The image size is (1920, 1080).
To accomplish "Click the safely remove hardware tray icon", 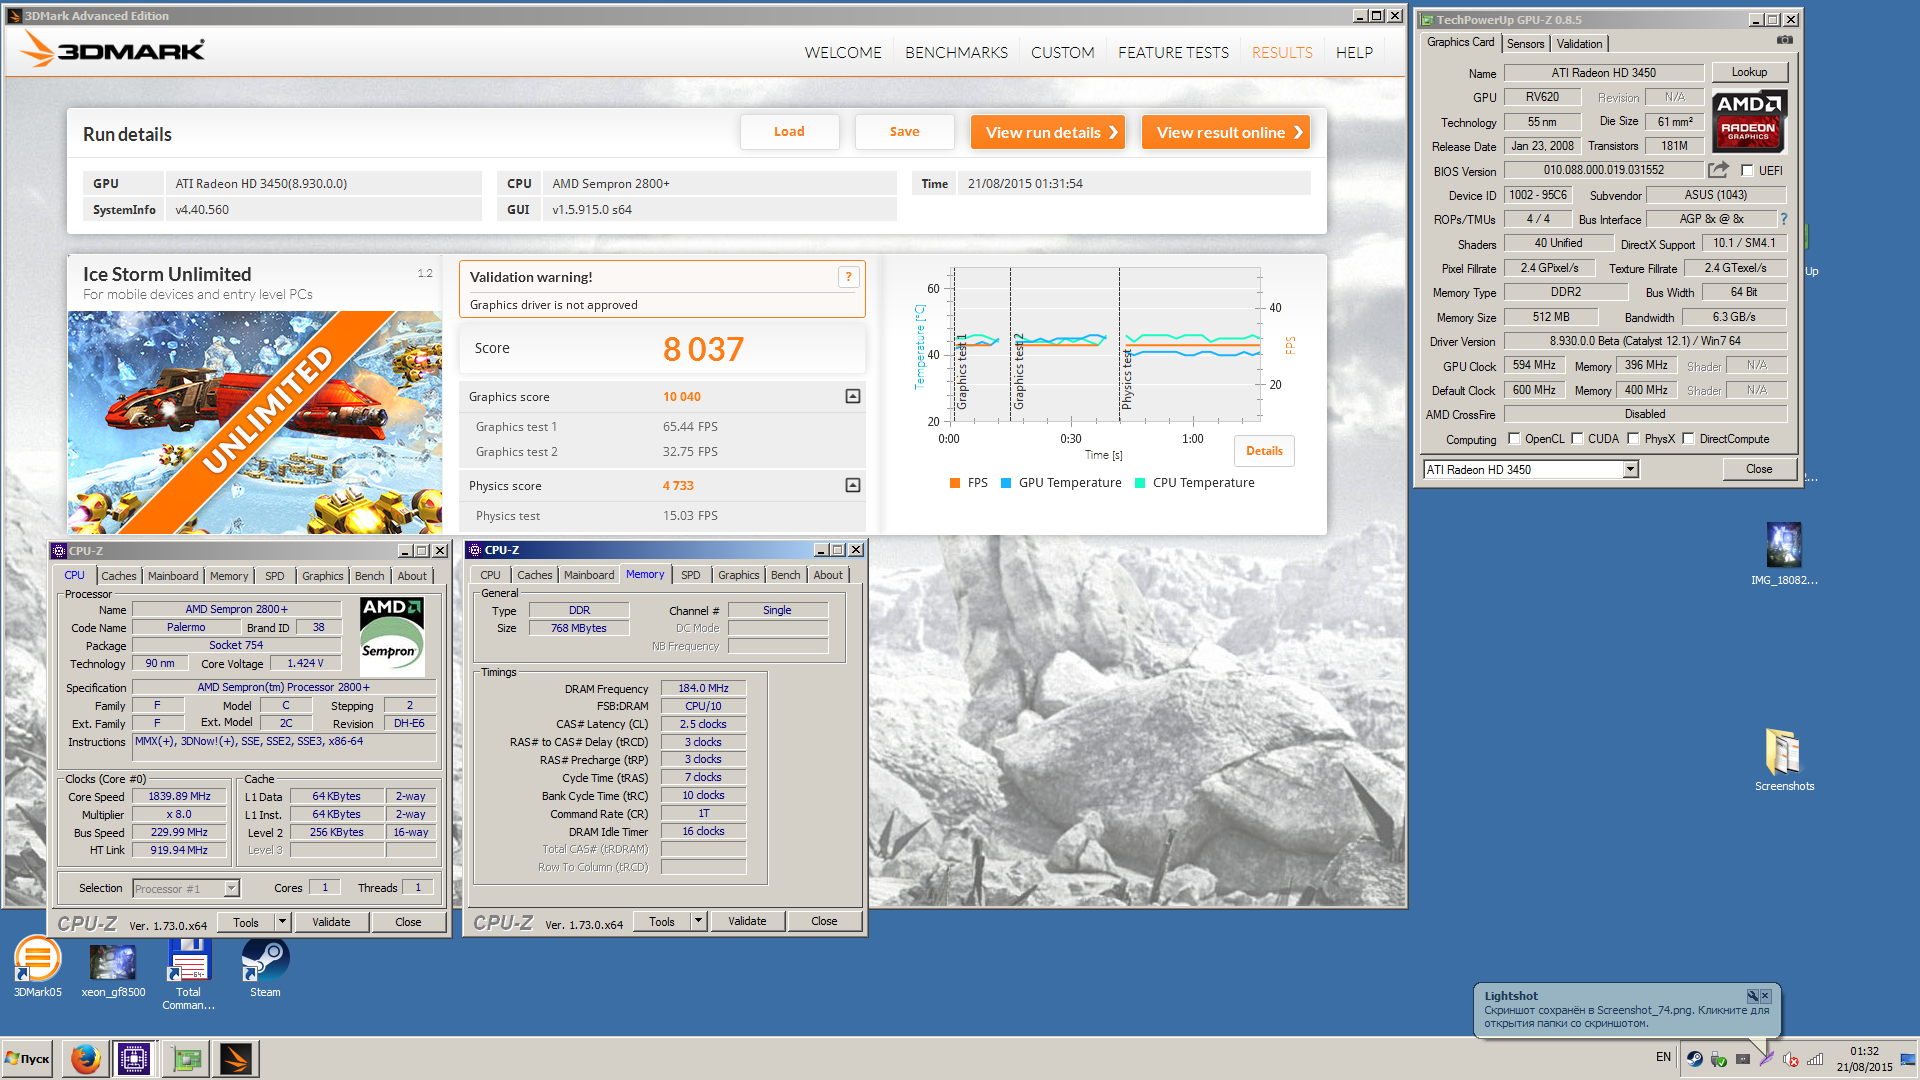I will tap(1719, 1058).
